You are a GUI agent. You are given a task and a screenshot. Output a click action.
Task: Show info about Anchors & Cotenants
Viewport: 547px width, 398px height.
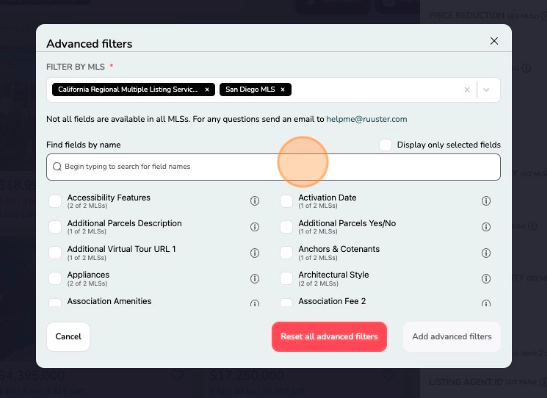point(486,253)
